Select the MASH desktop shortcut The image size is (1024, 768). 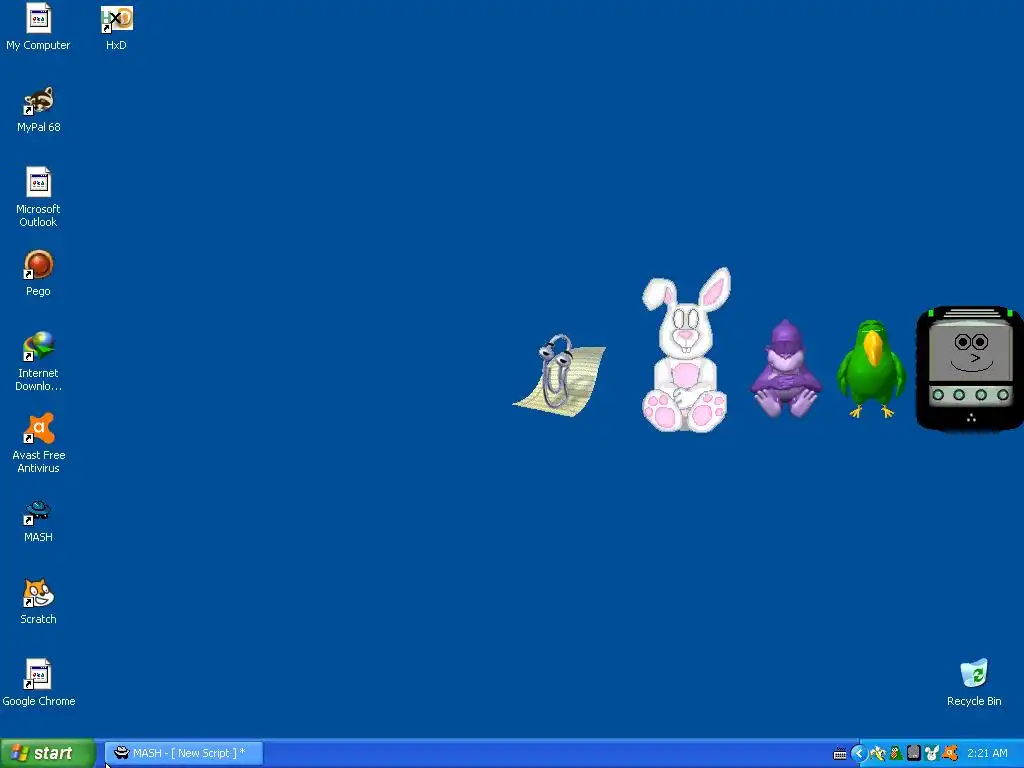coord(38,521)
